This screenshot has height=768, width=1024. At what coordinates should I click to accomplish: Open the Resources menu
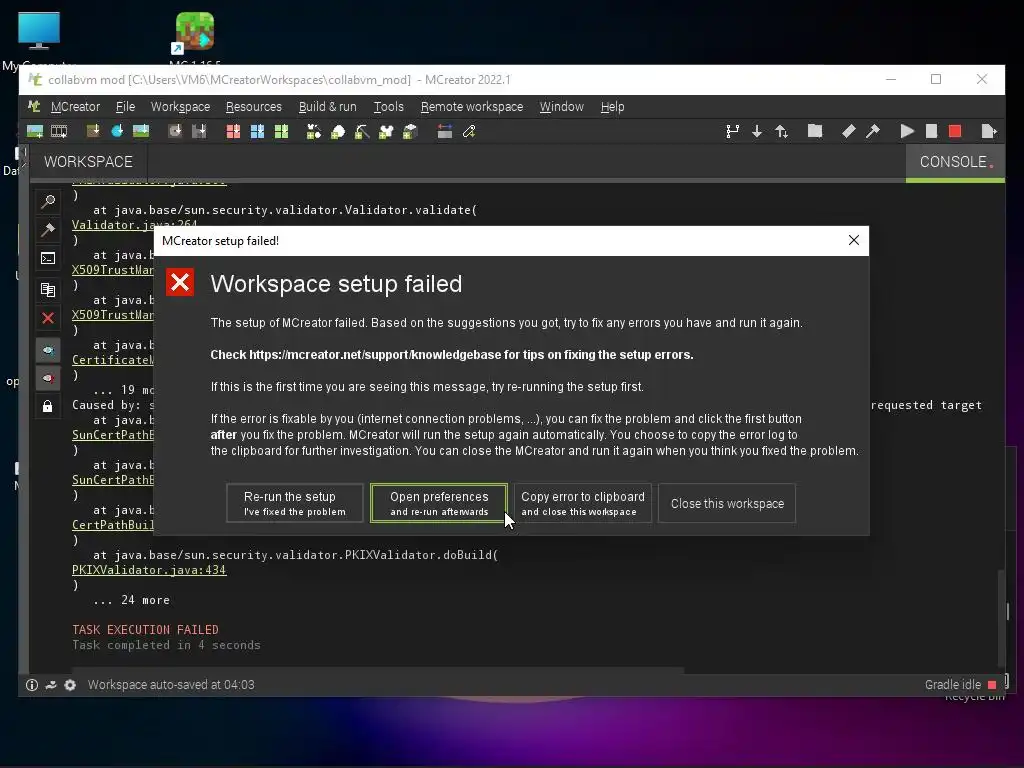[x=253, y=106]
